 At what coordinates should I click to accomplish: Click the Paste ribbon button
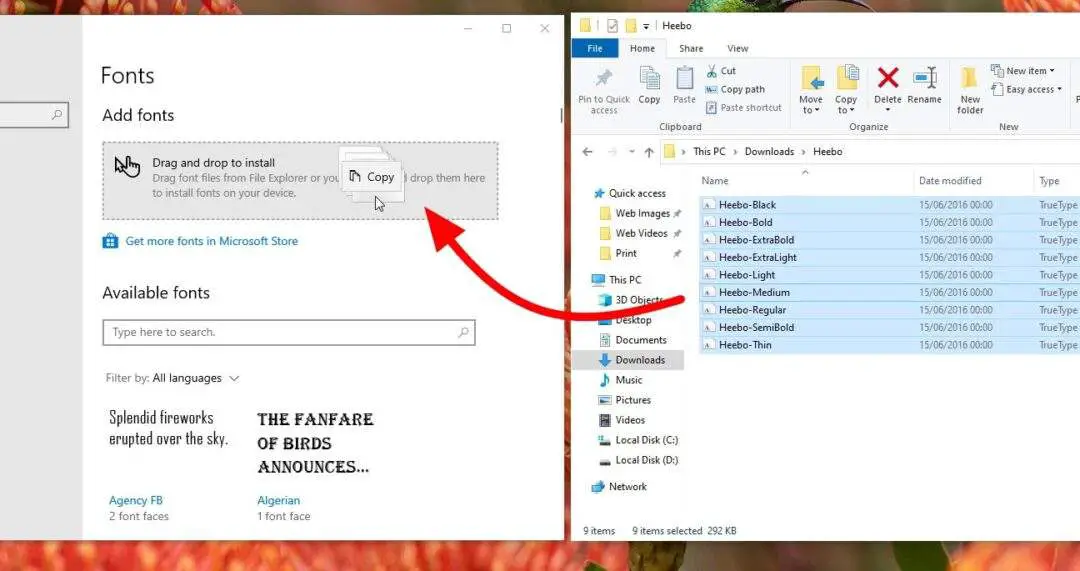coord(684,85)
